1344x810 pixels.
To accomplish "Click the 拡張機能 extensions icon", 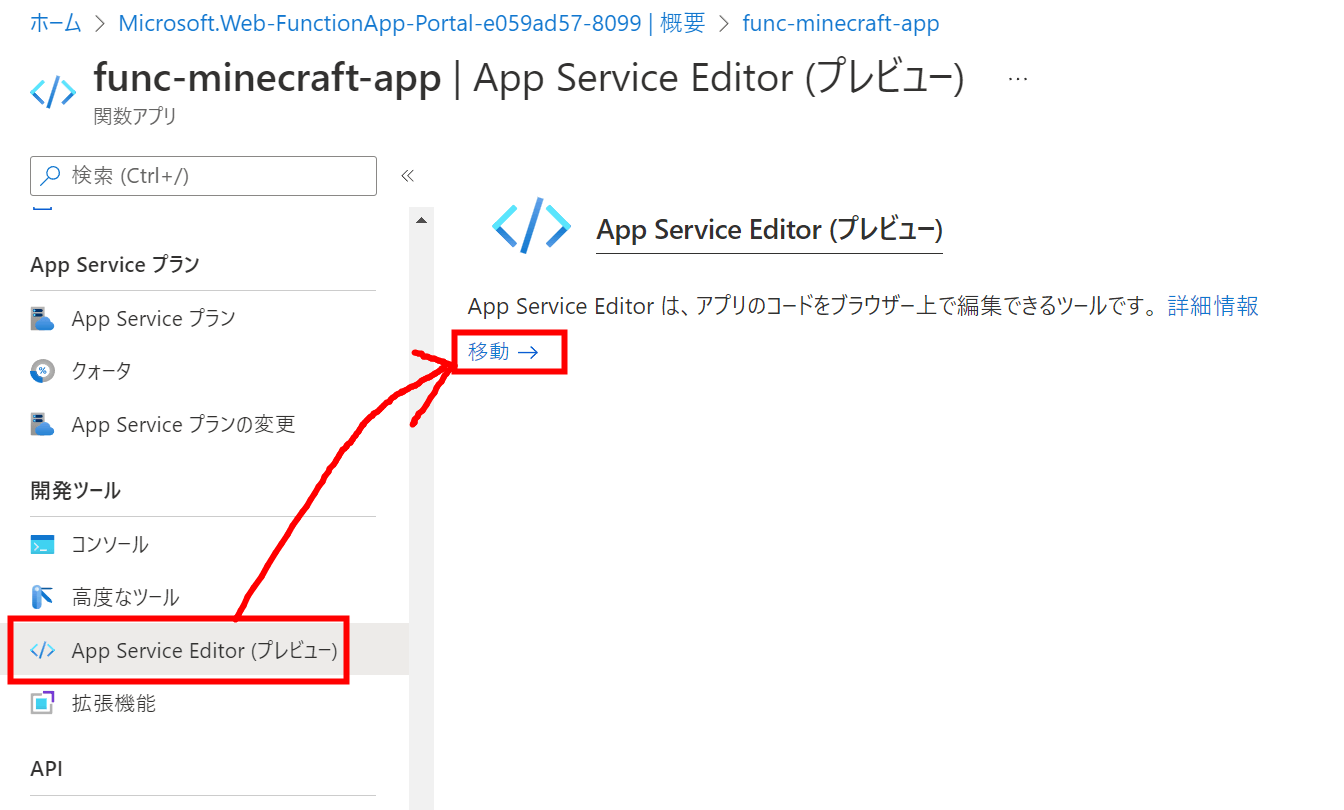I will (x=42, y=703).
